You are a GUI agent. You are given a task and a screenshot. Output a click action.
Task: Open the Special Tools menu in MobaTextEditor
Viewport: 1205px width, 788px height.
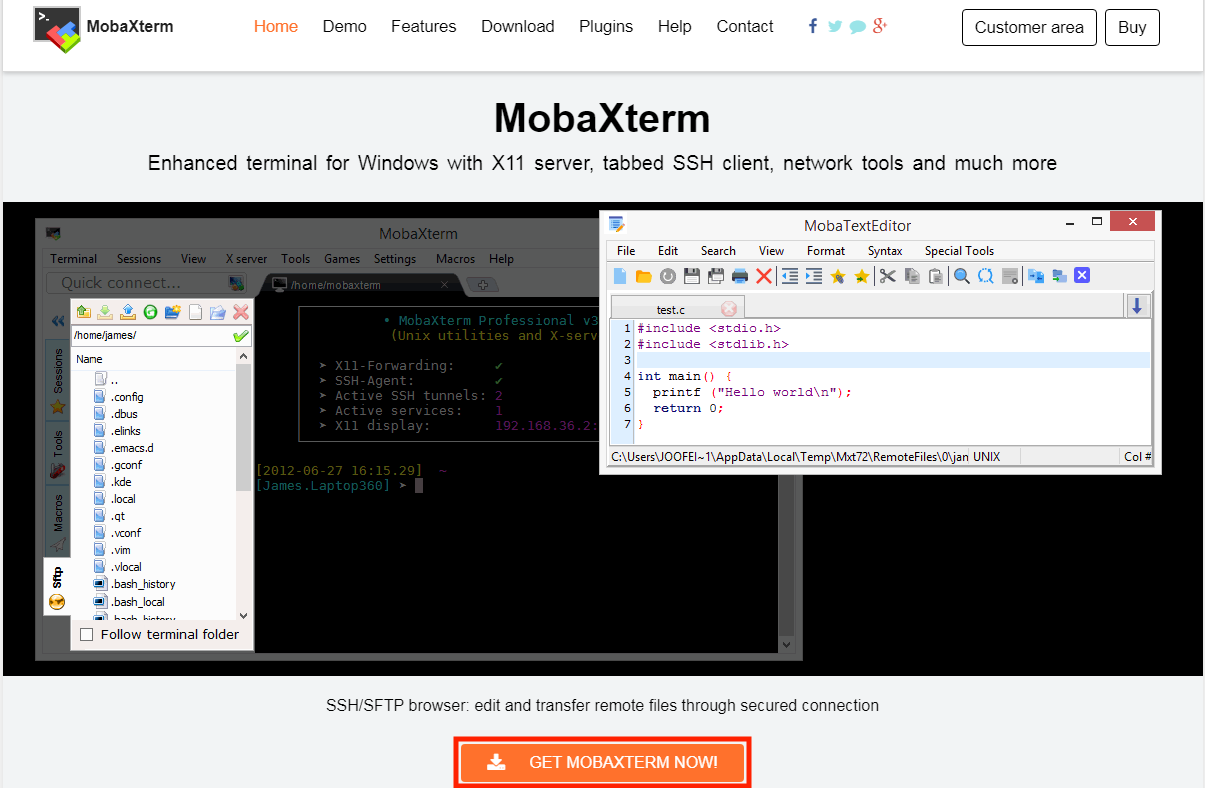point(959,251)
